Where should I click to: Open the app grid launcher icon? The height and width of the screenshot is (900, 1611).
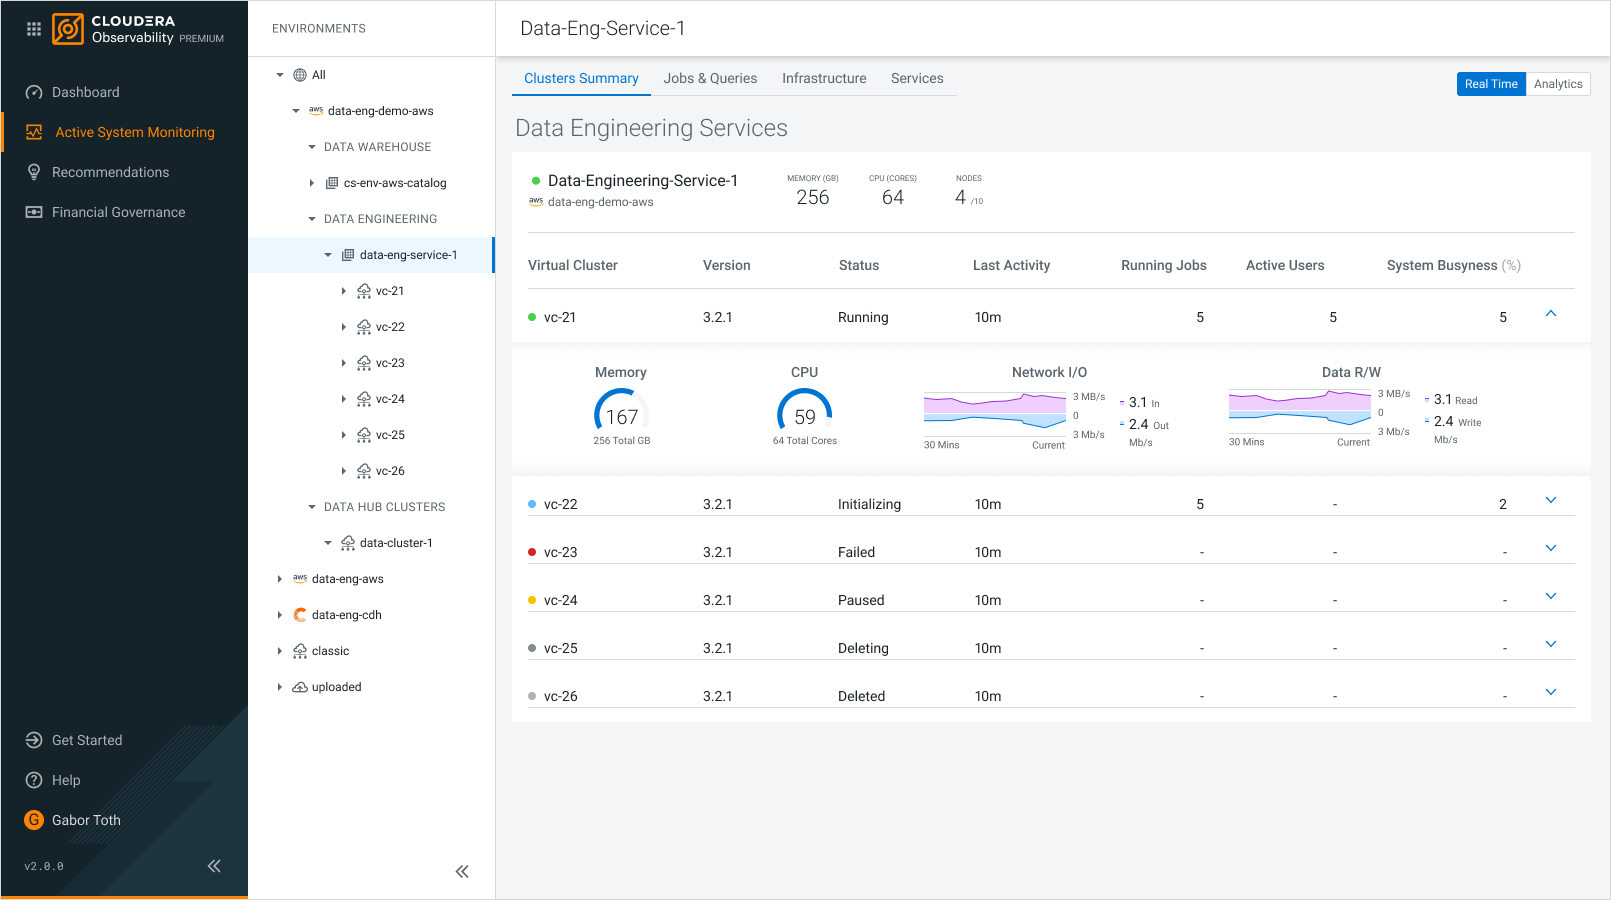click(34, 29)
